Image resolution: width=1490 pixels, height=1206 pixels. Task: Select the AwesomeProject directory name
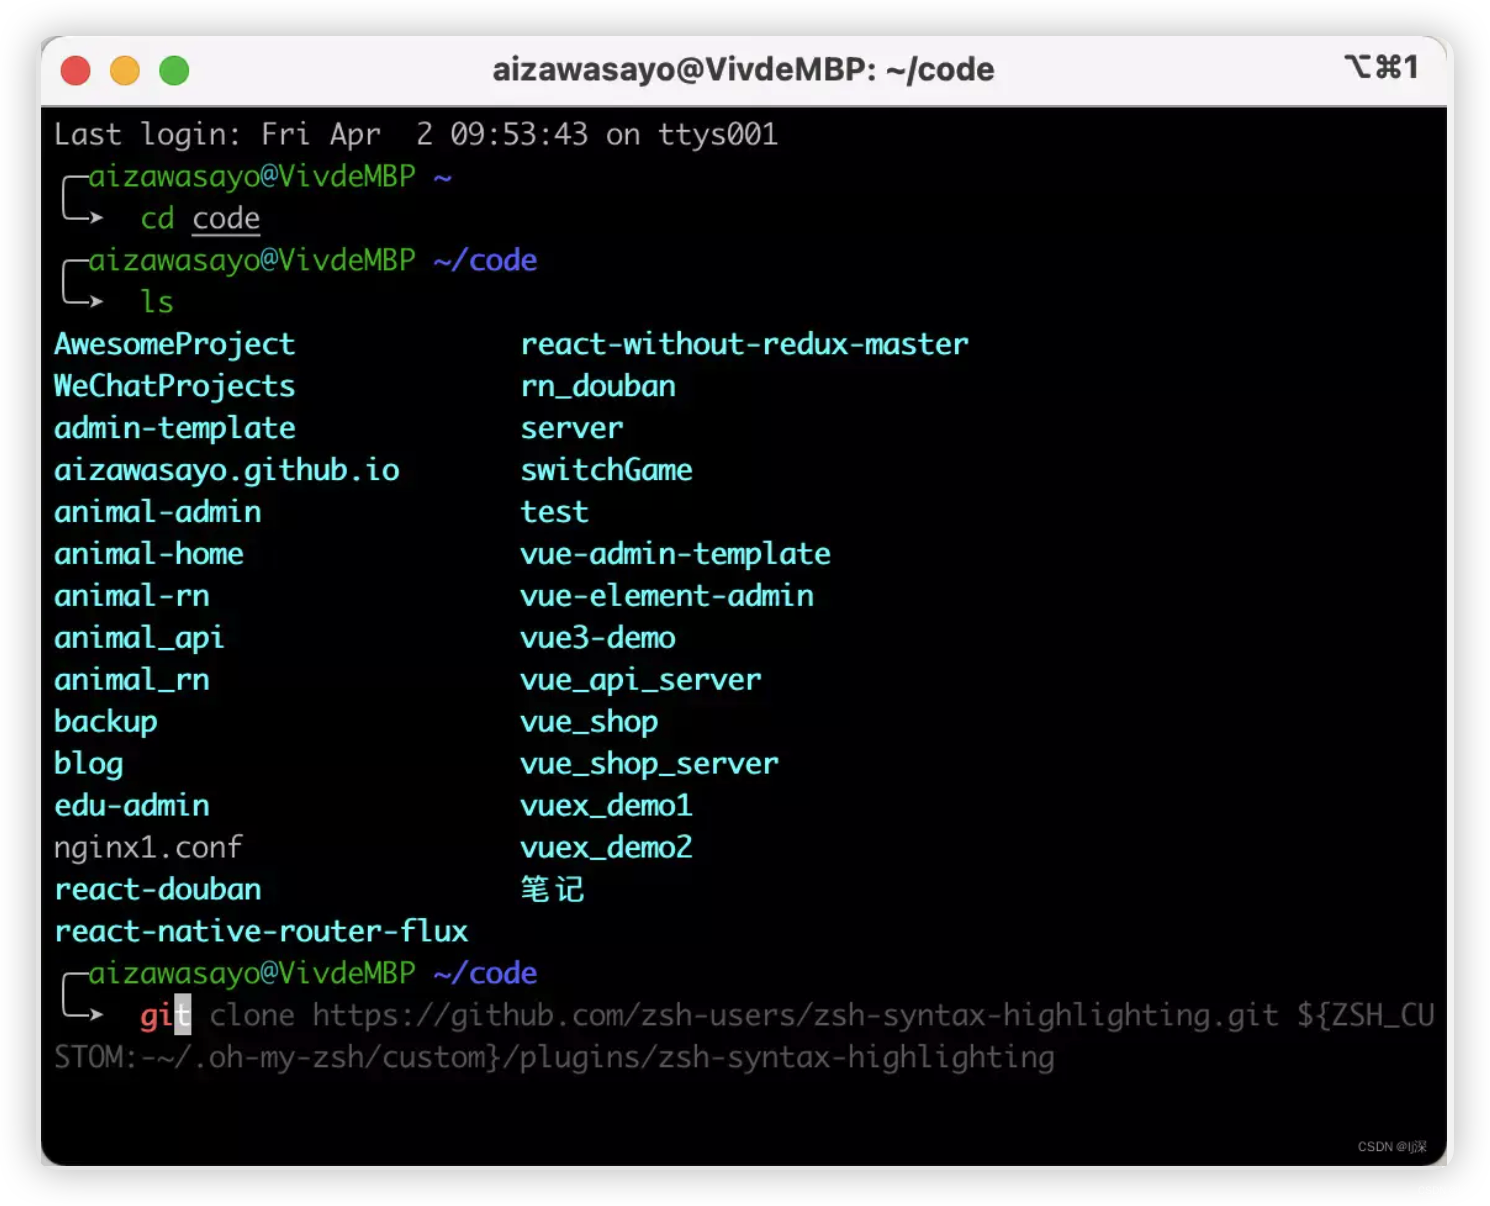(x=174, y=344)
